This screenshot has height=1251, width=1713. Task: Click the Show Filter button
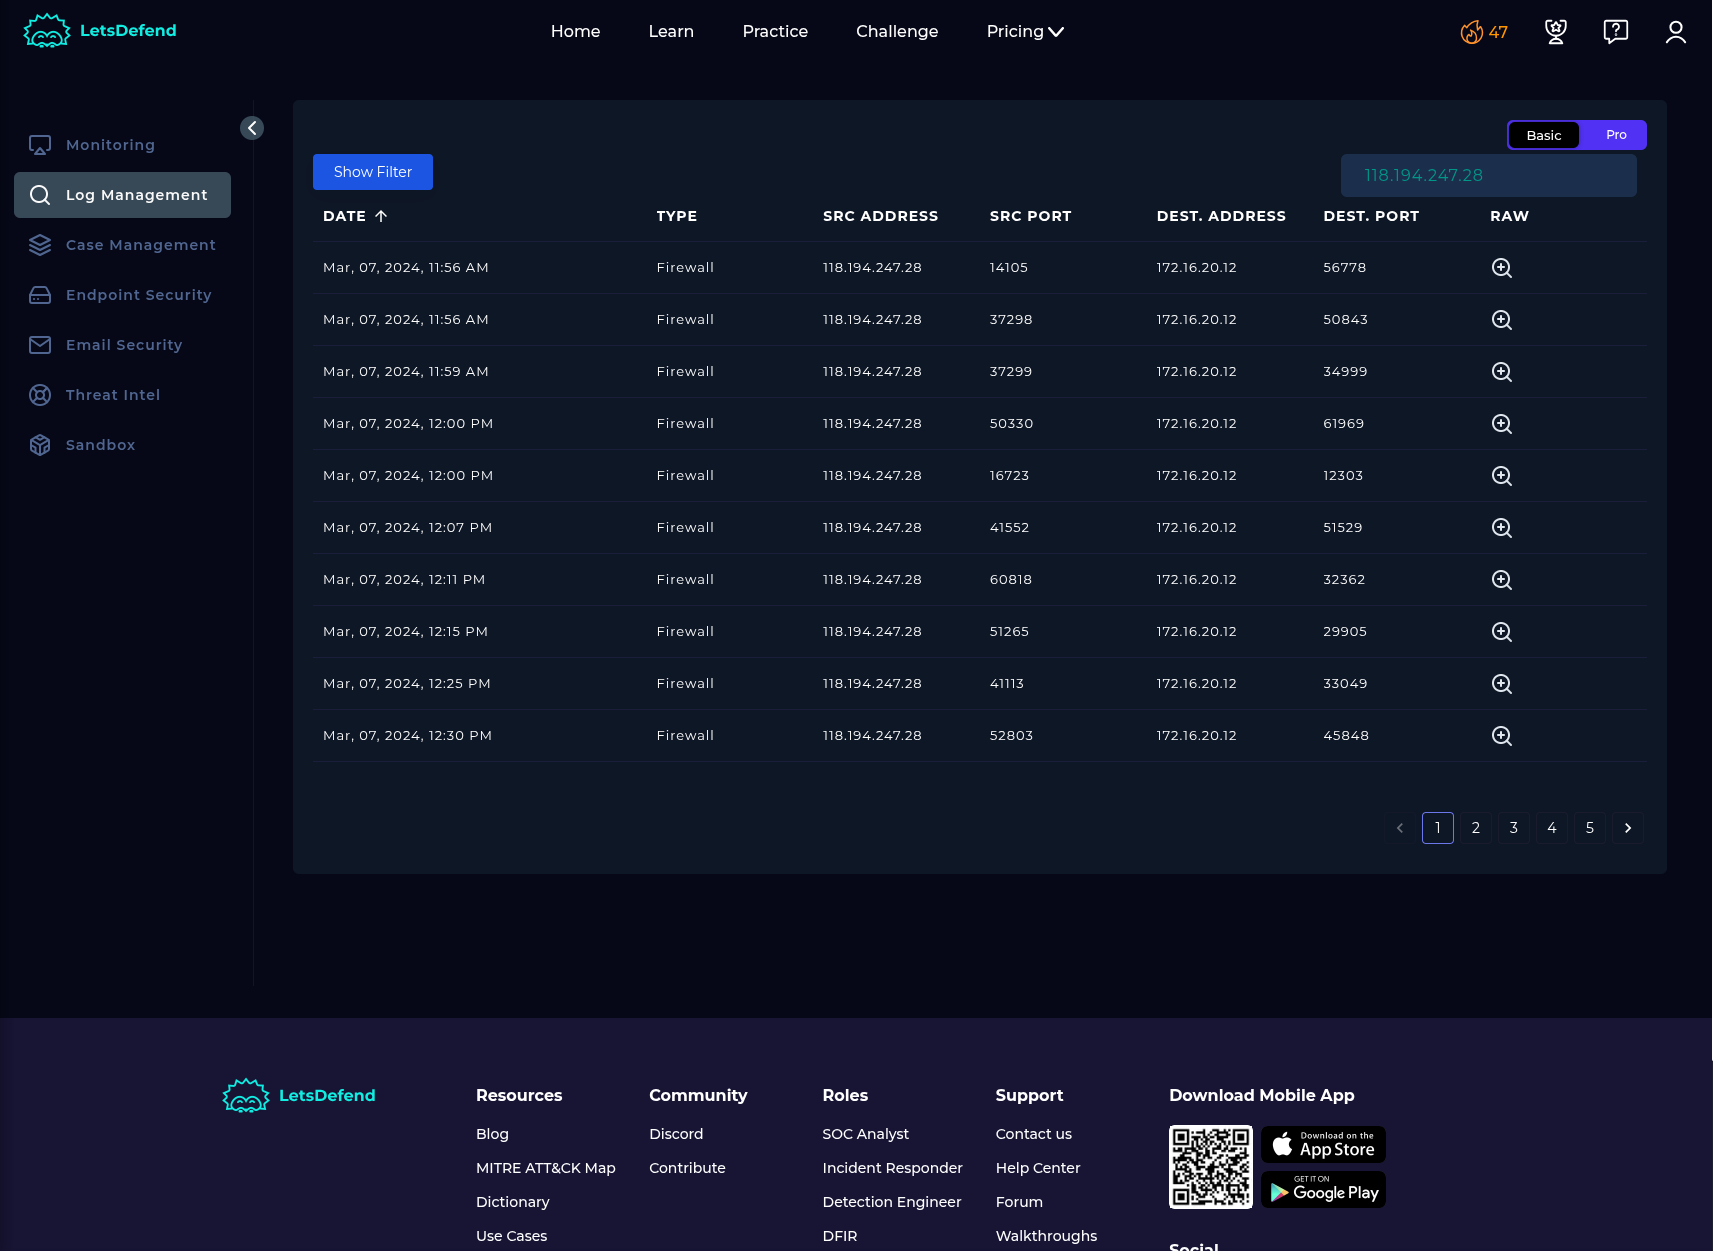coord(373,172)
